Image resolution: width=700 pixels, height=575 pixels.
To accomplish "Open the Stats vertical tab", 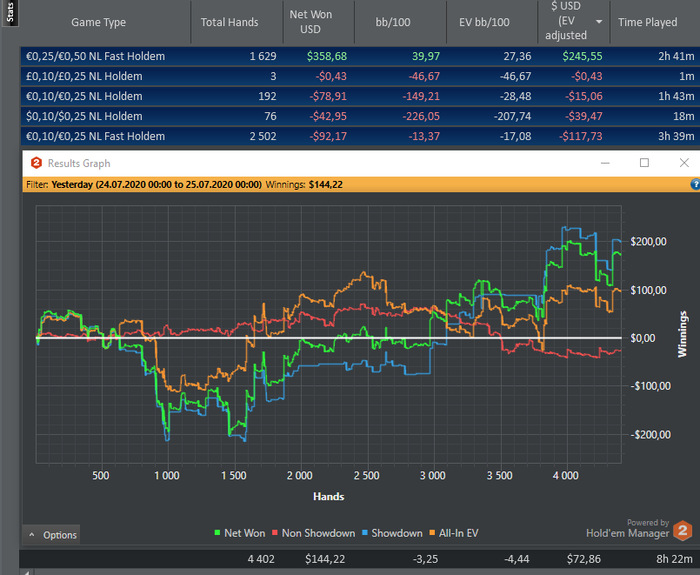I will [9, 13].
